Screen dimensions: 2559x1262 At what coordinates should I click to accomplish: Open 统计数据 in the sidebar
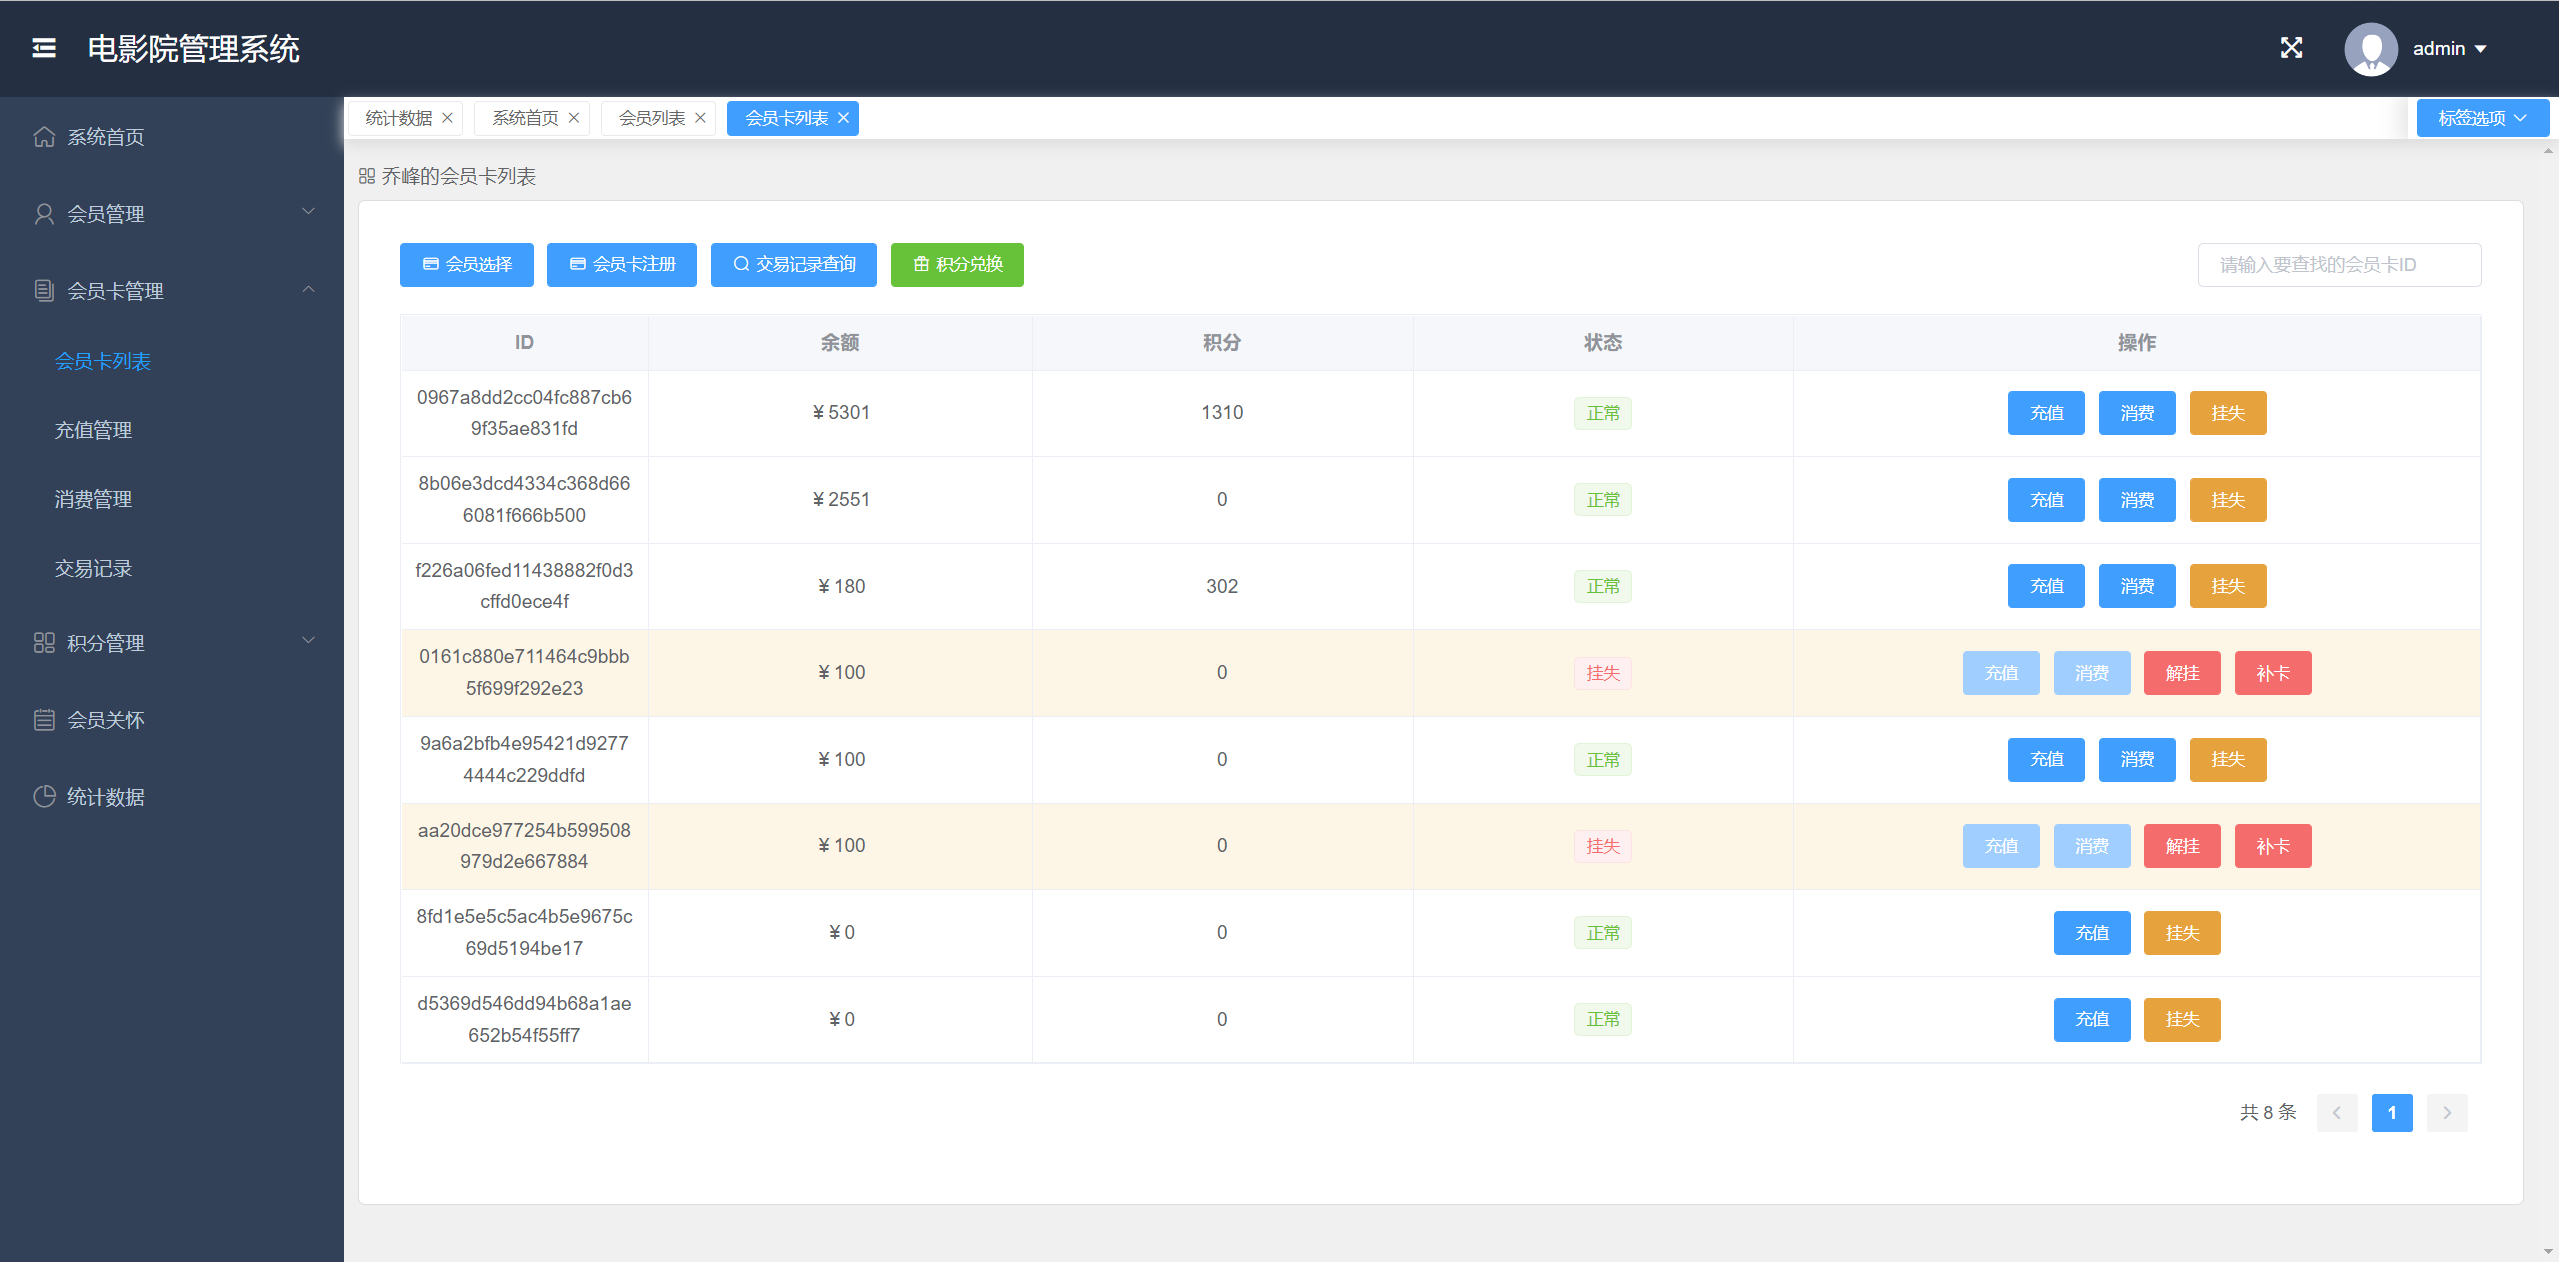[x=105, y=797]
